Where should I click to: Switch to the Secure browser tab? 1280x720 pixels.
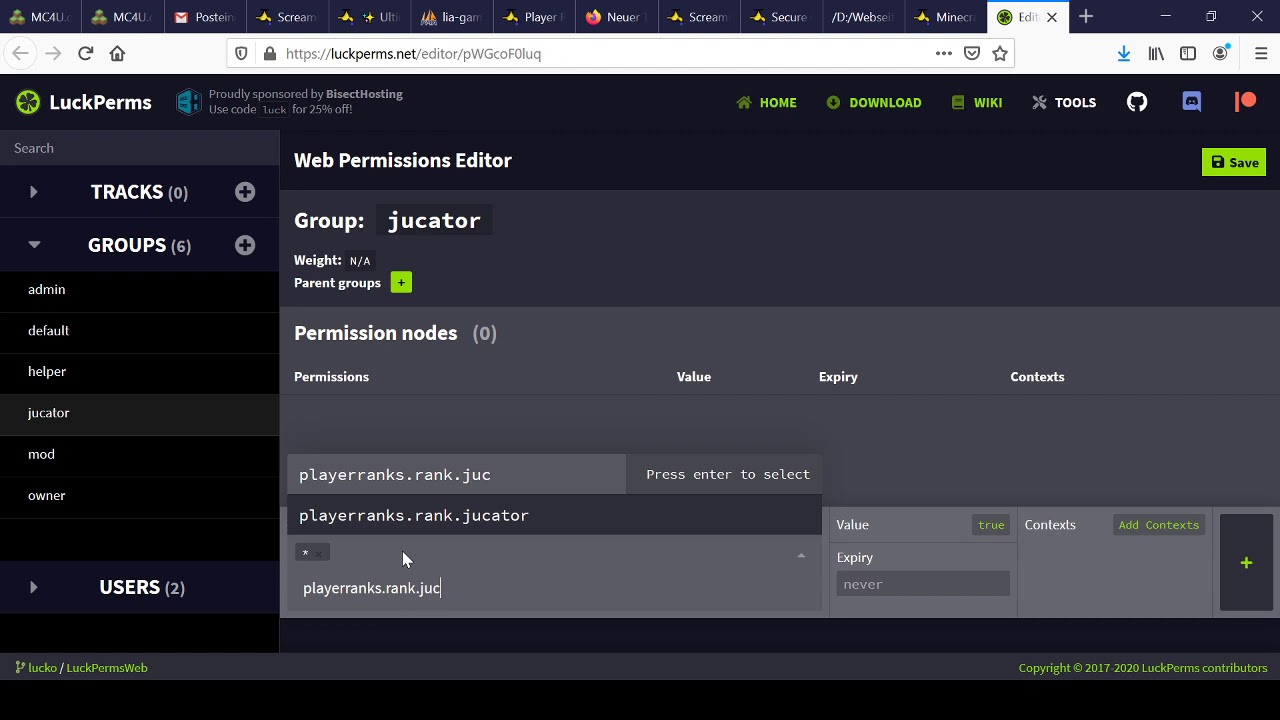(779, 17)
